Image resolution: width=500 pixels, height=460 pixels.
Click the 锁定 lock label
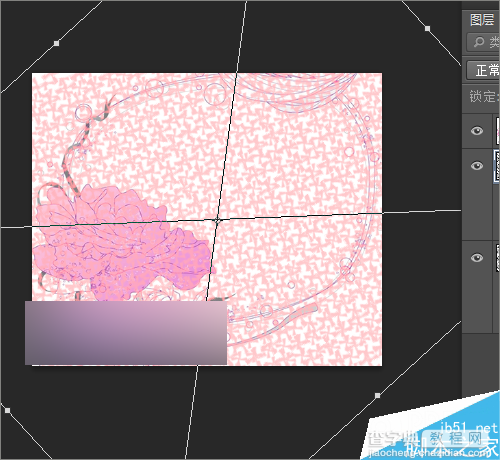[482, 97]
